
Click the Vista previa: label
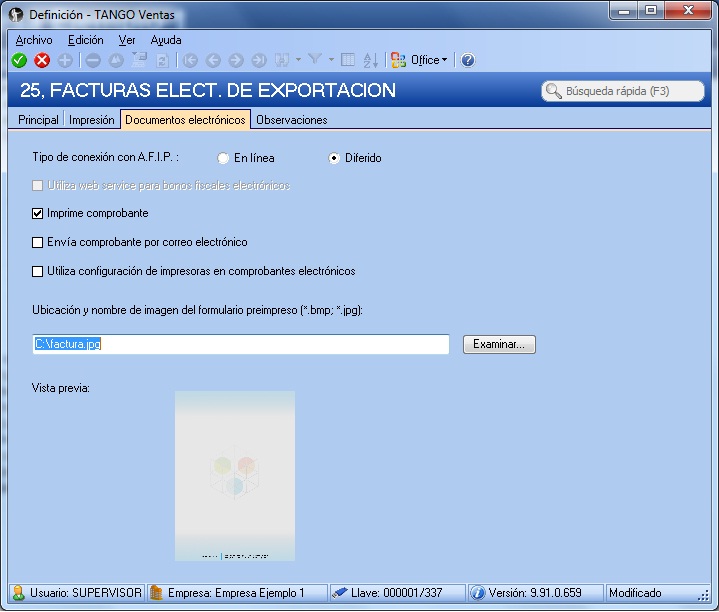pyautogui.click(x=61, y=388)
